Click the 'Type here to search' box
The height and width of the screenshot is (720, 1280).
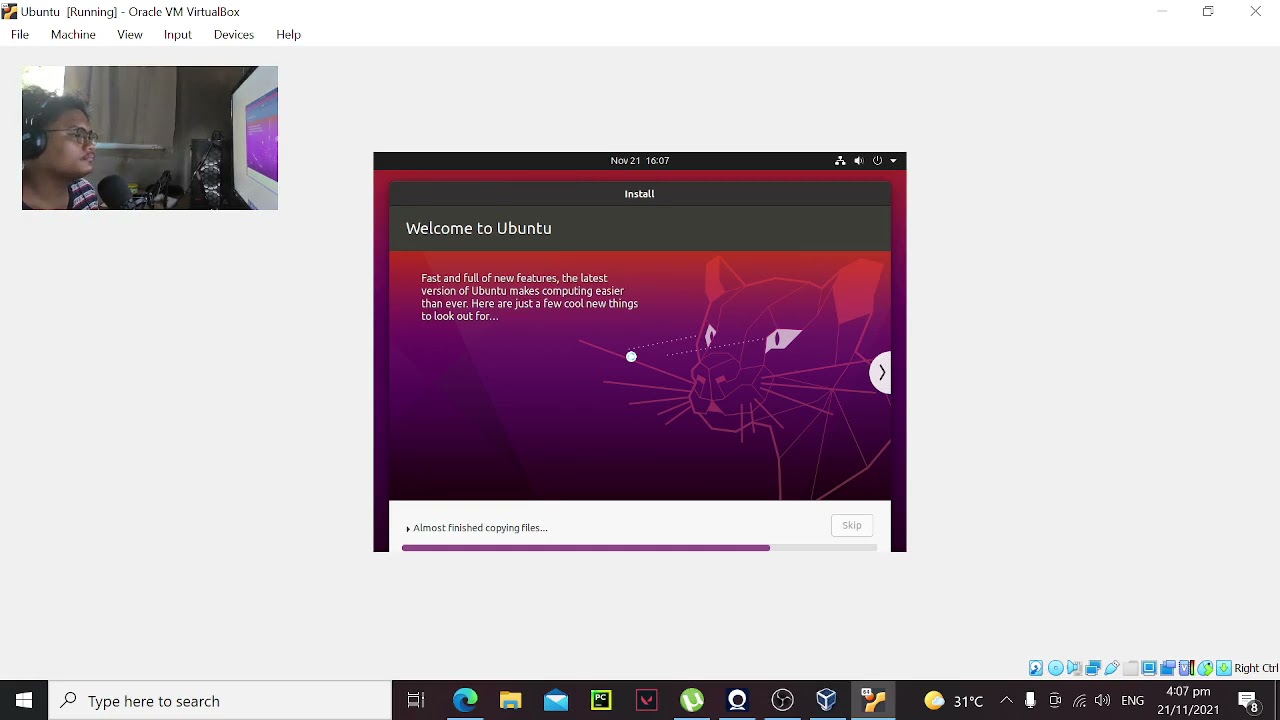point(220,701)
